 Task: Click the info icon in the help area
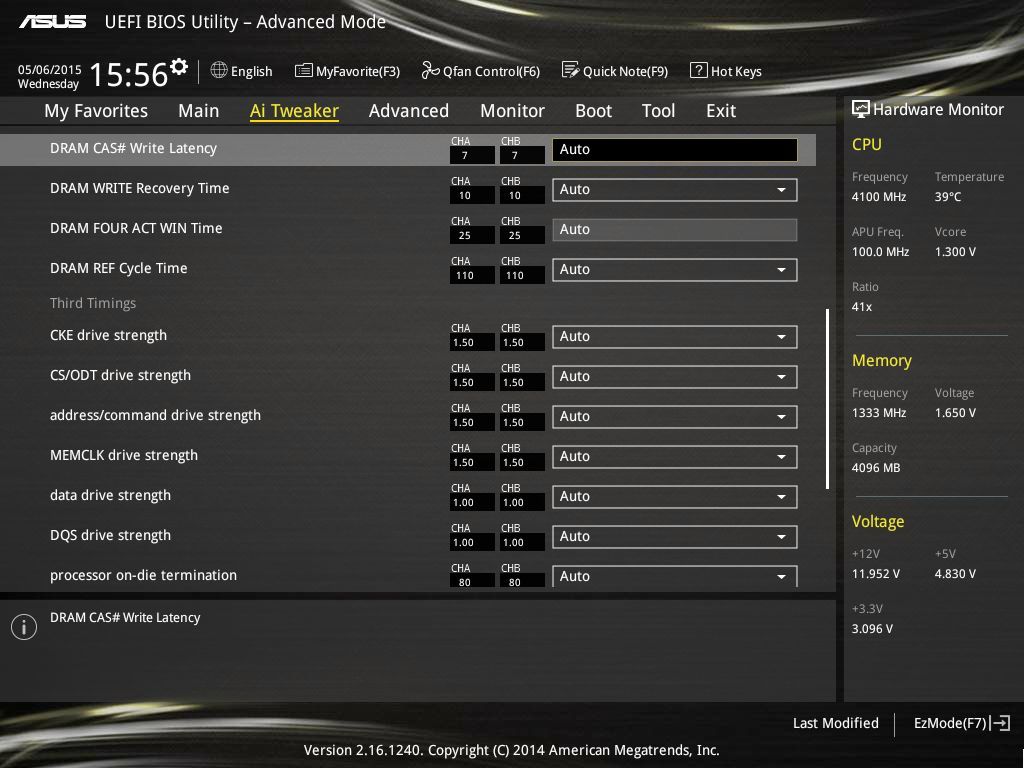(x=24, y=627)
